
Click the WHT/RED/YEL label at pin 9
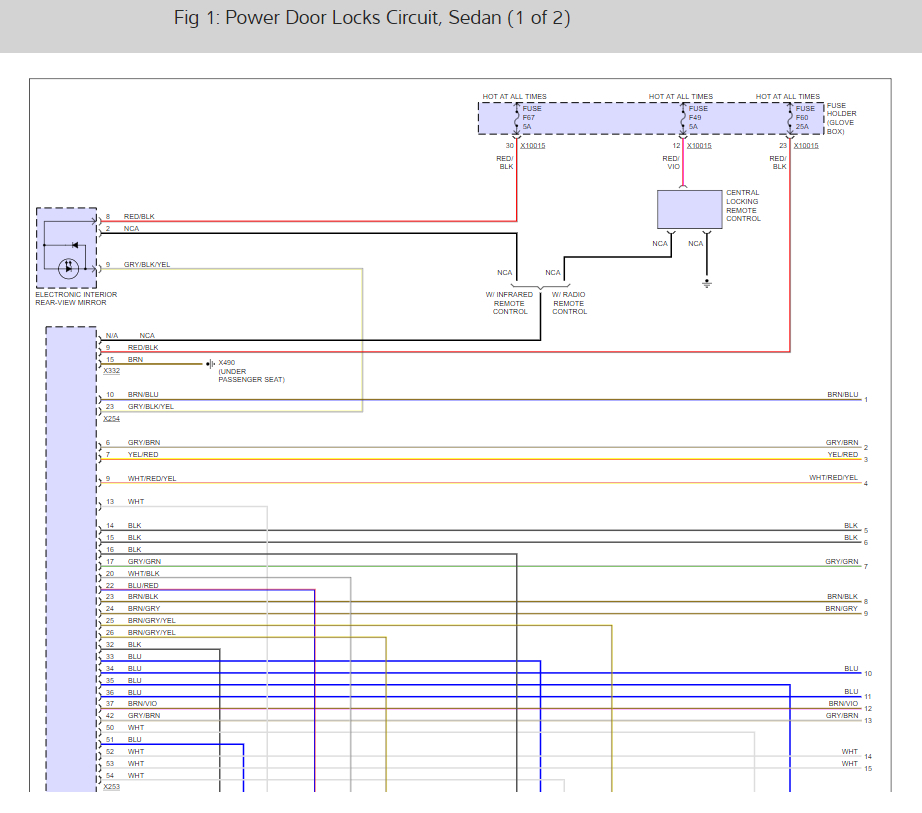pos(151,479)
